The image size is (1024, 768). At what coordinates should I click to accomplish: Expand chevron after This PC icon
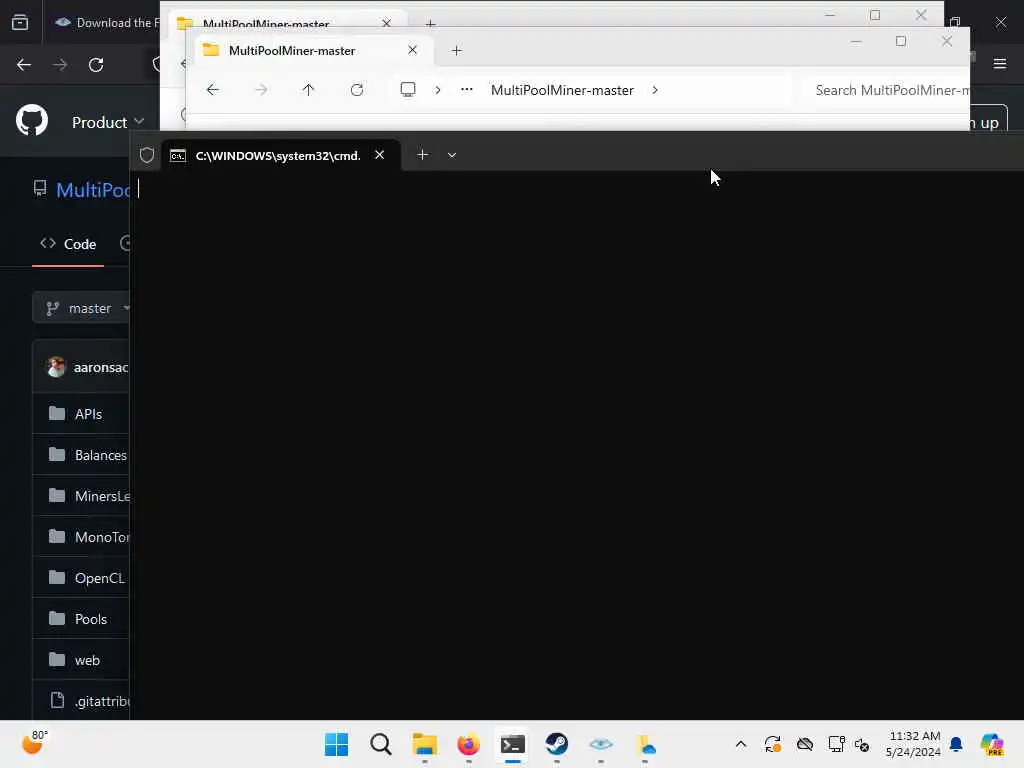click(x=438, y=90)
